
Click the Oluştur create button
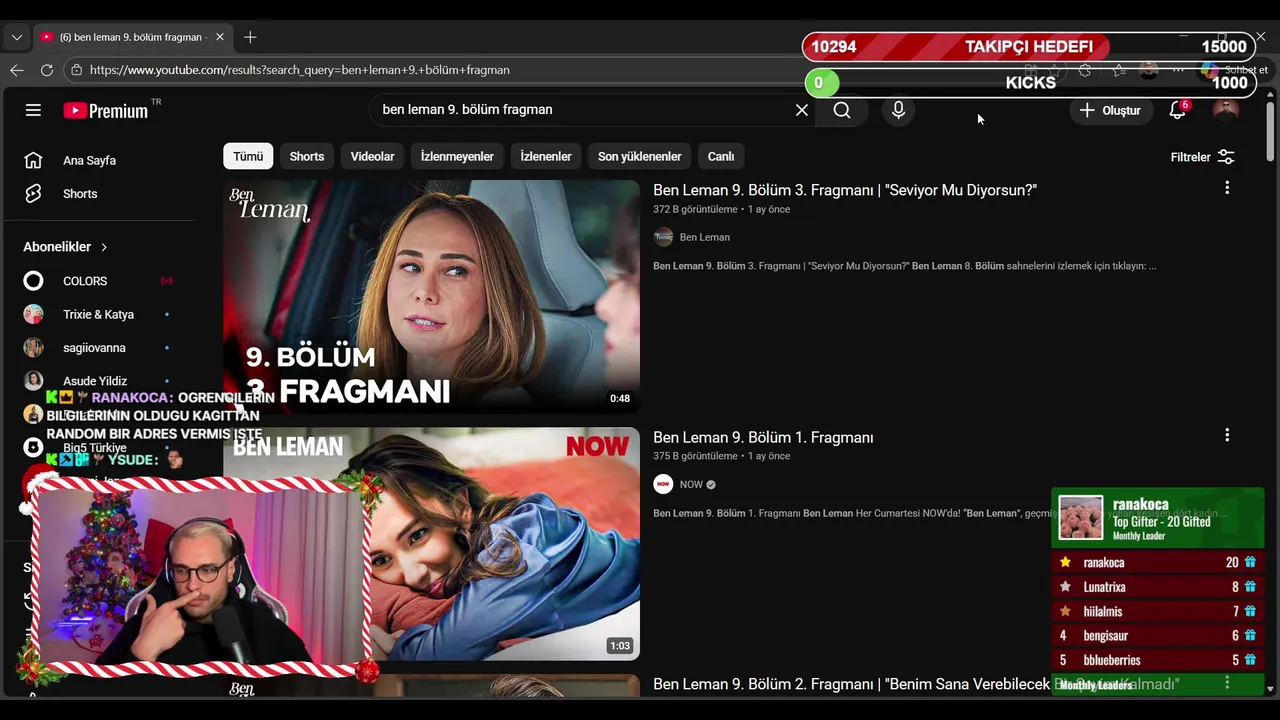point(1110,110)
